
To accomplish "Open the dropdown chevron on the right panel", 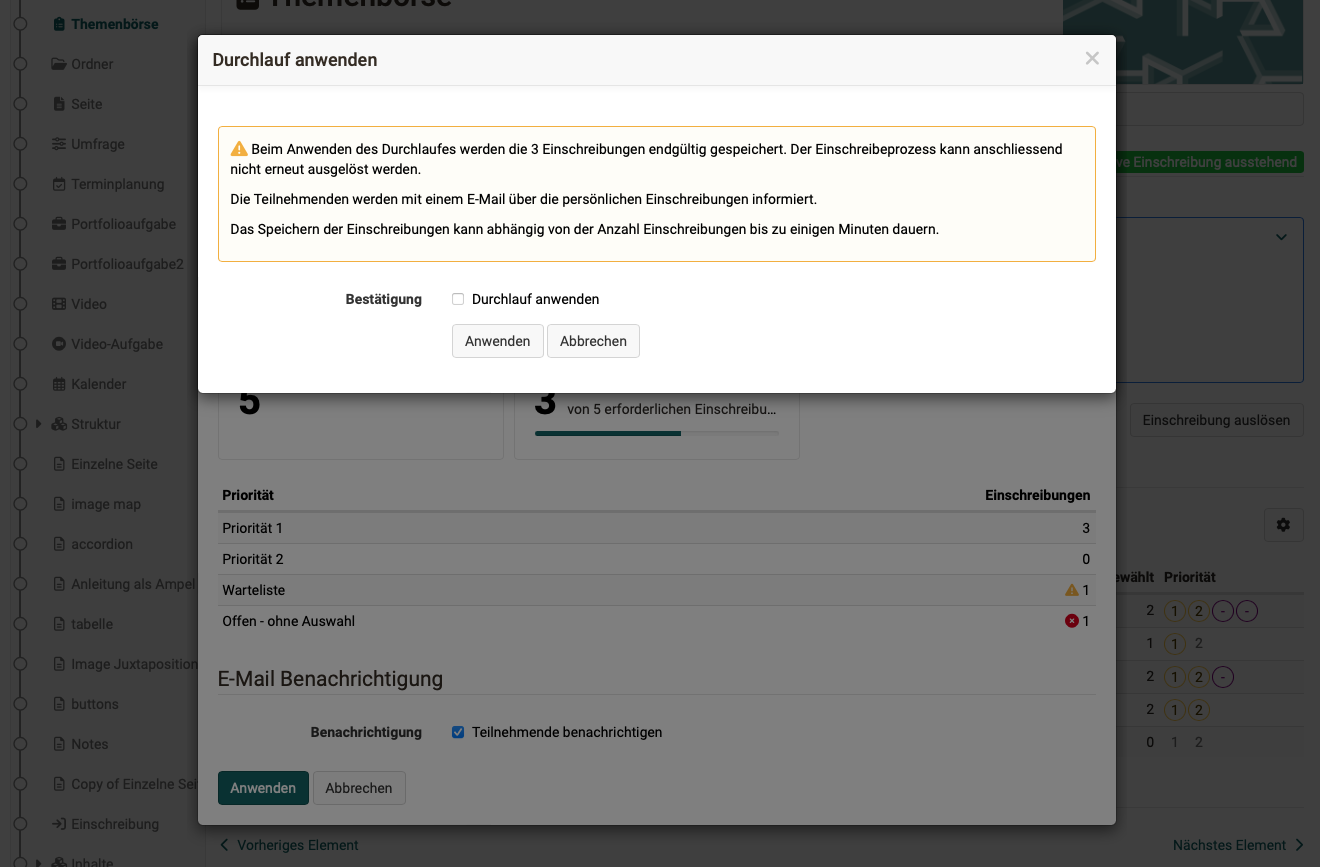I will click(1281, 237).
